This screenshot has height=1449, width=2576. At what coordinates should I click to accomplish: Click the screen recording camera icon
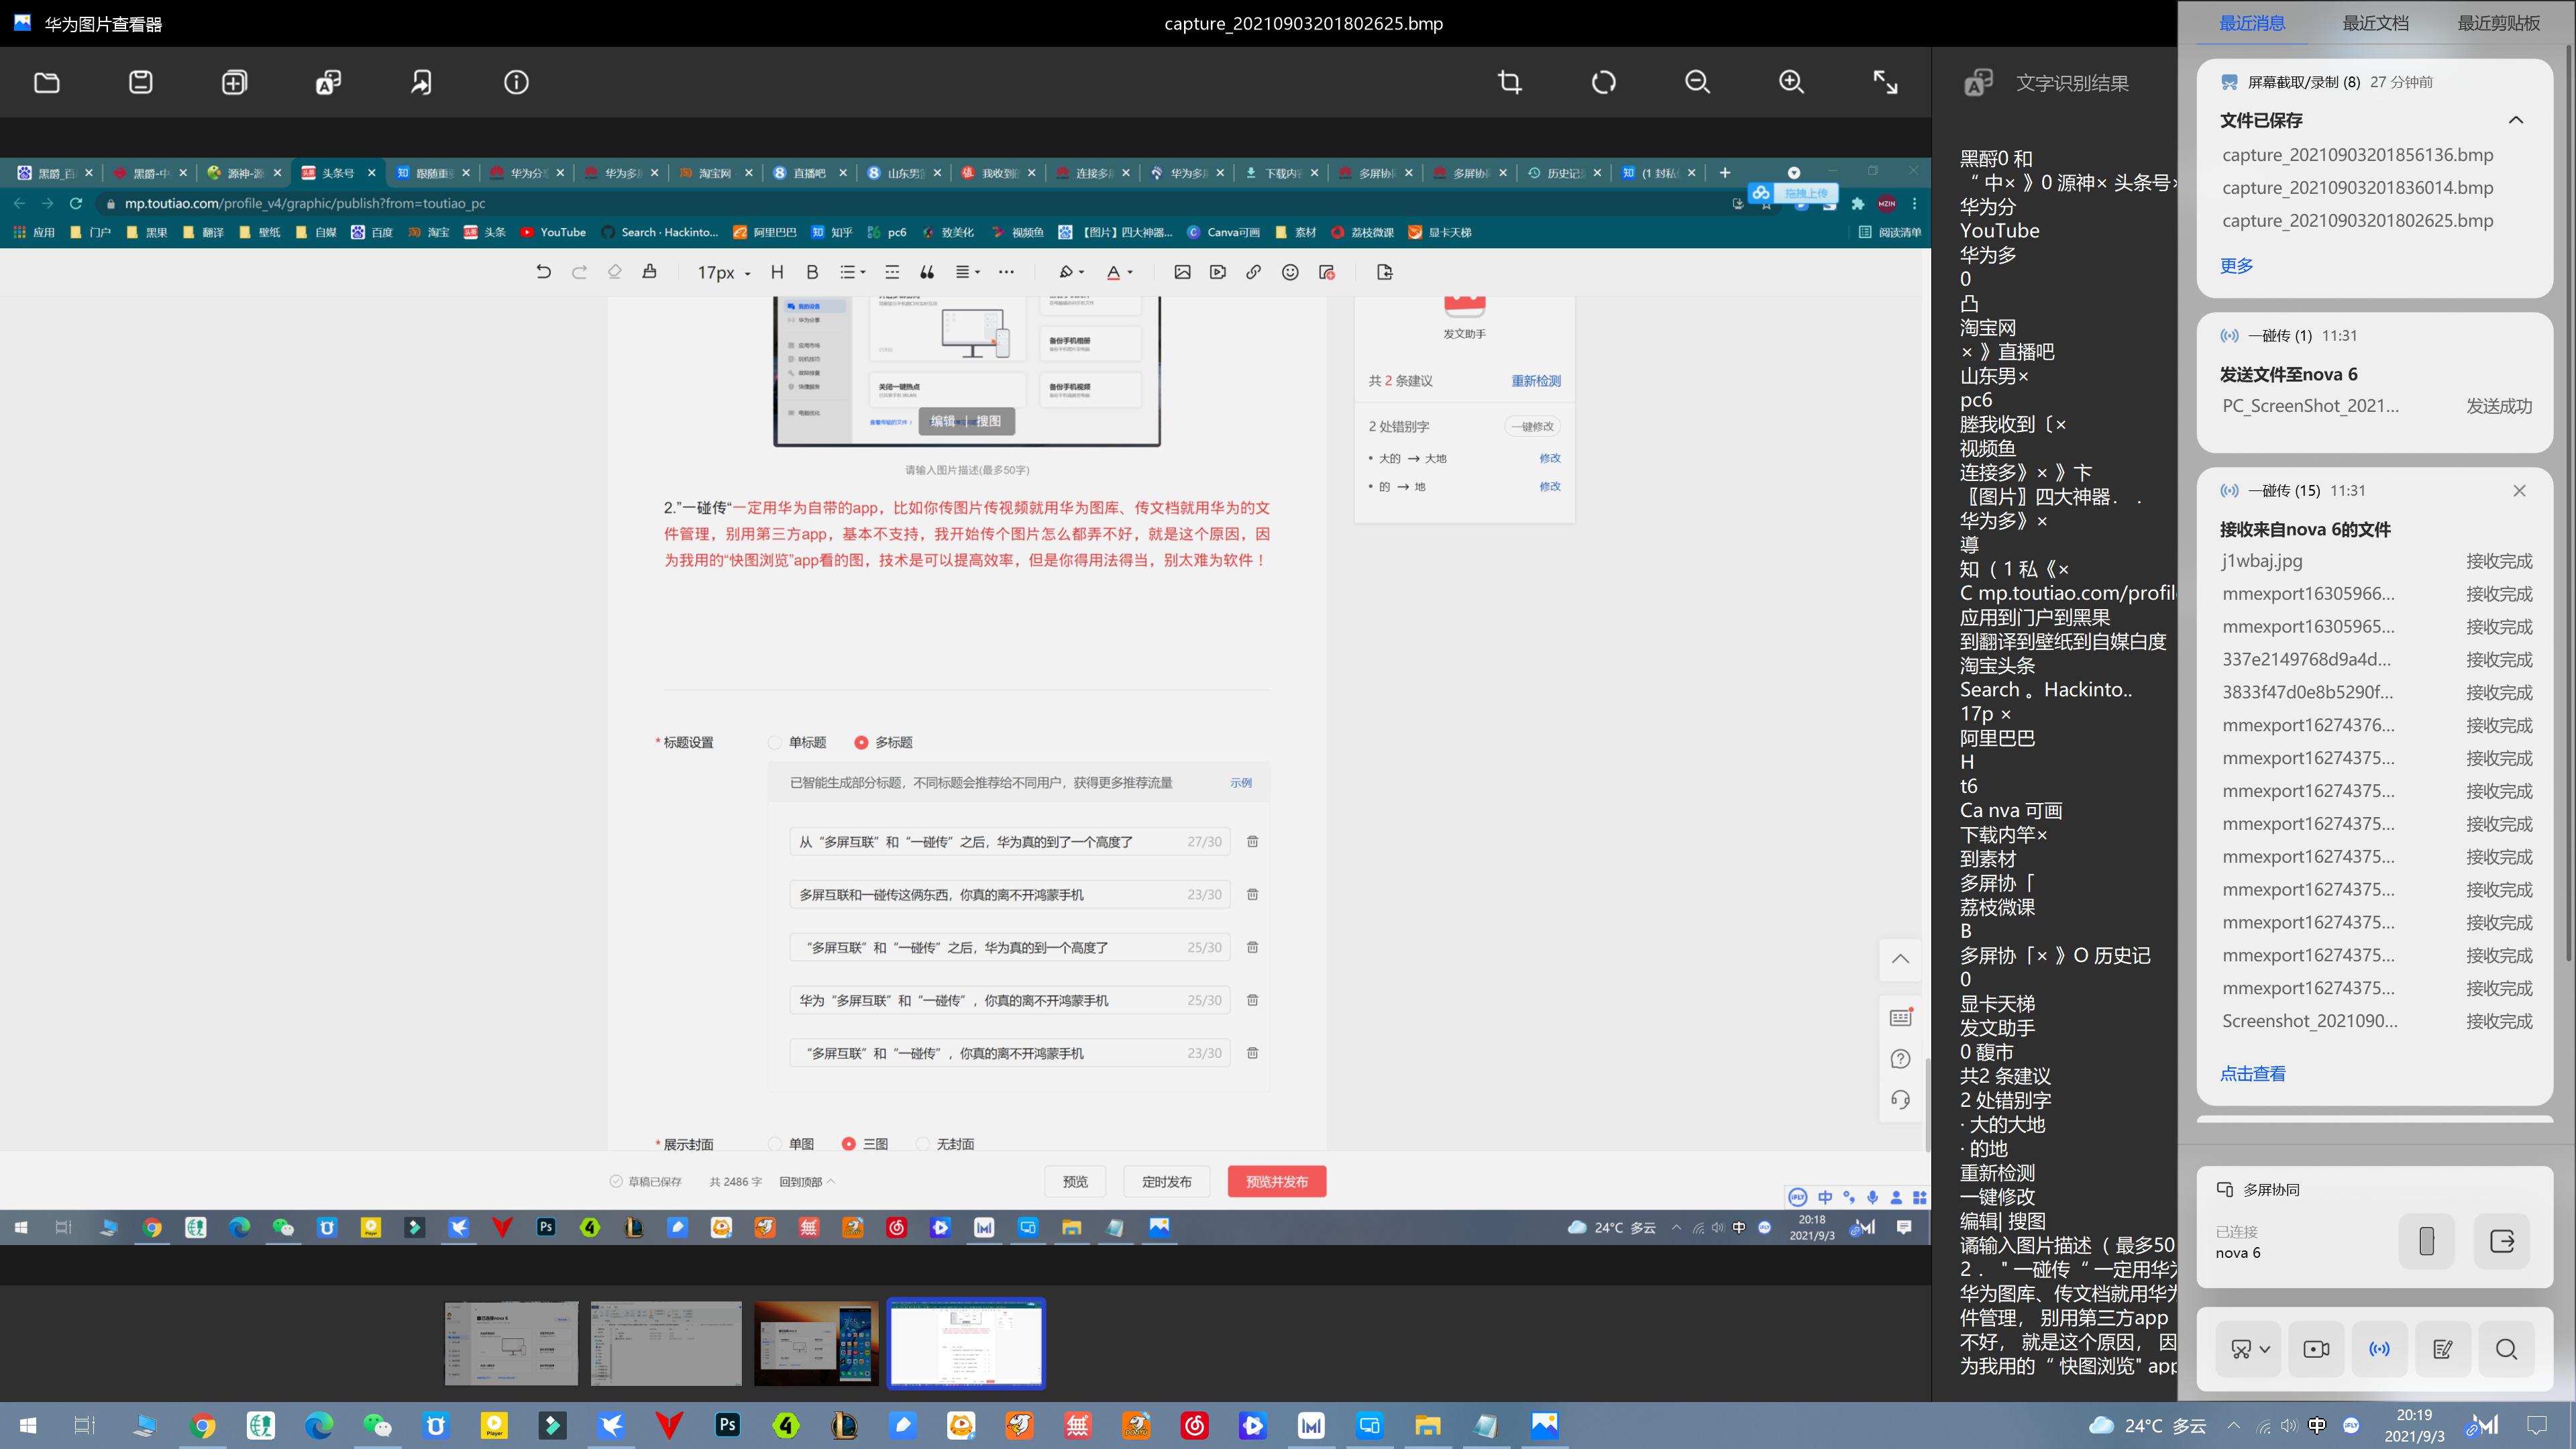click(x=2316, y=1349)
